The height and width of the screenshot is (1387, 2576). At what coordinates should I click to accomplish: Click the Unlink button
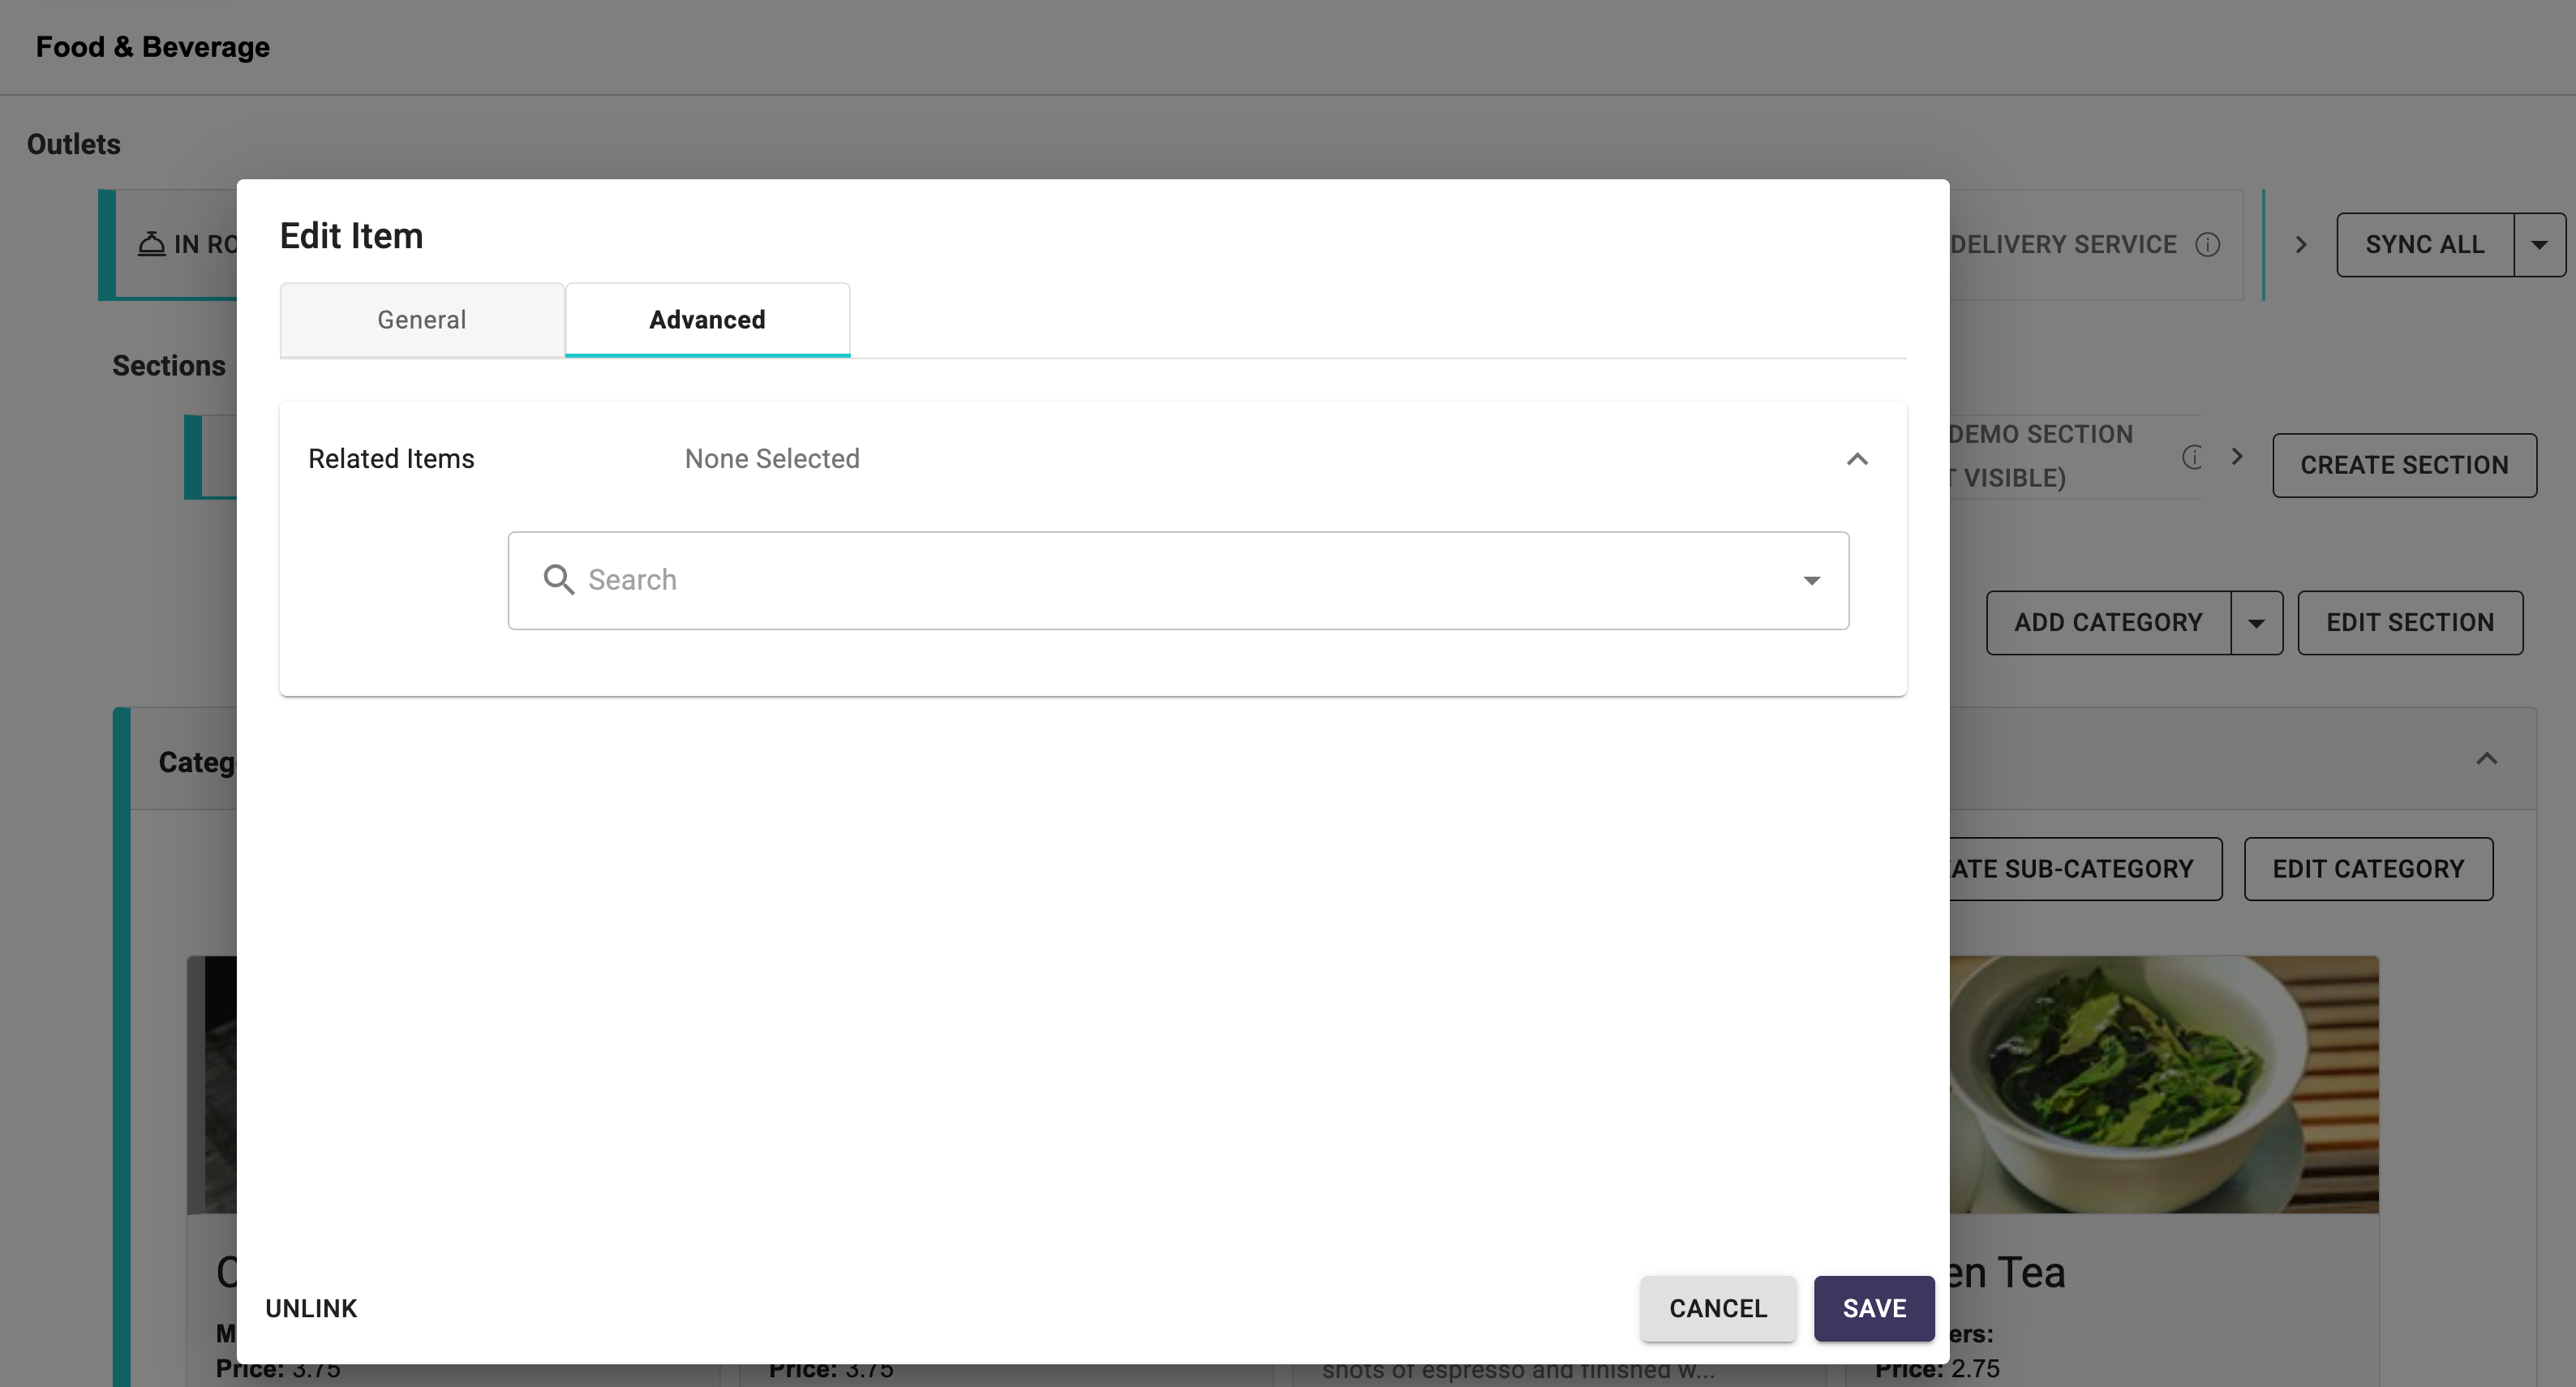click(x=311, y=1308)
